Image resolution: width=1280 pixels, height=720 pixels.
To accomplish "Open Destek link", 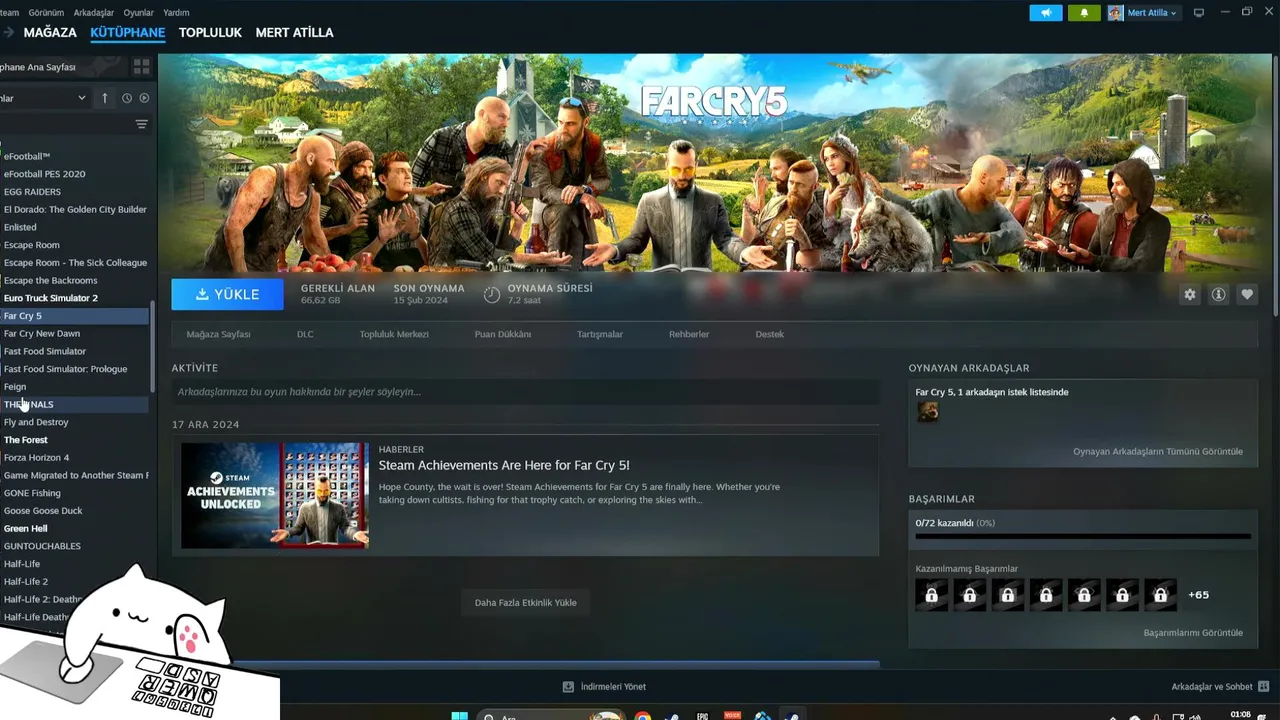I will (770, 334).
